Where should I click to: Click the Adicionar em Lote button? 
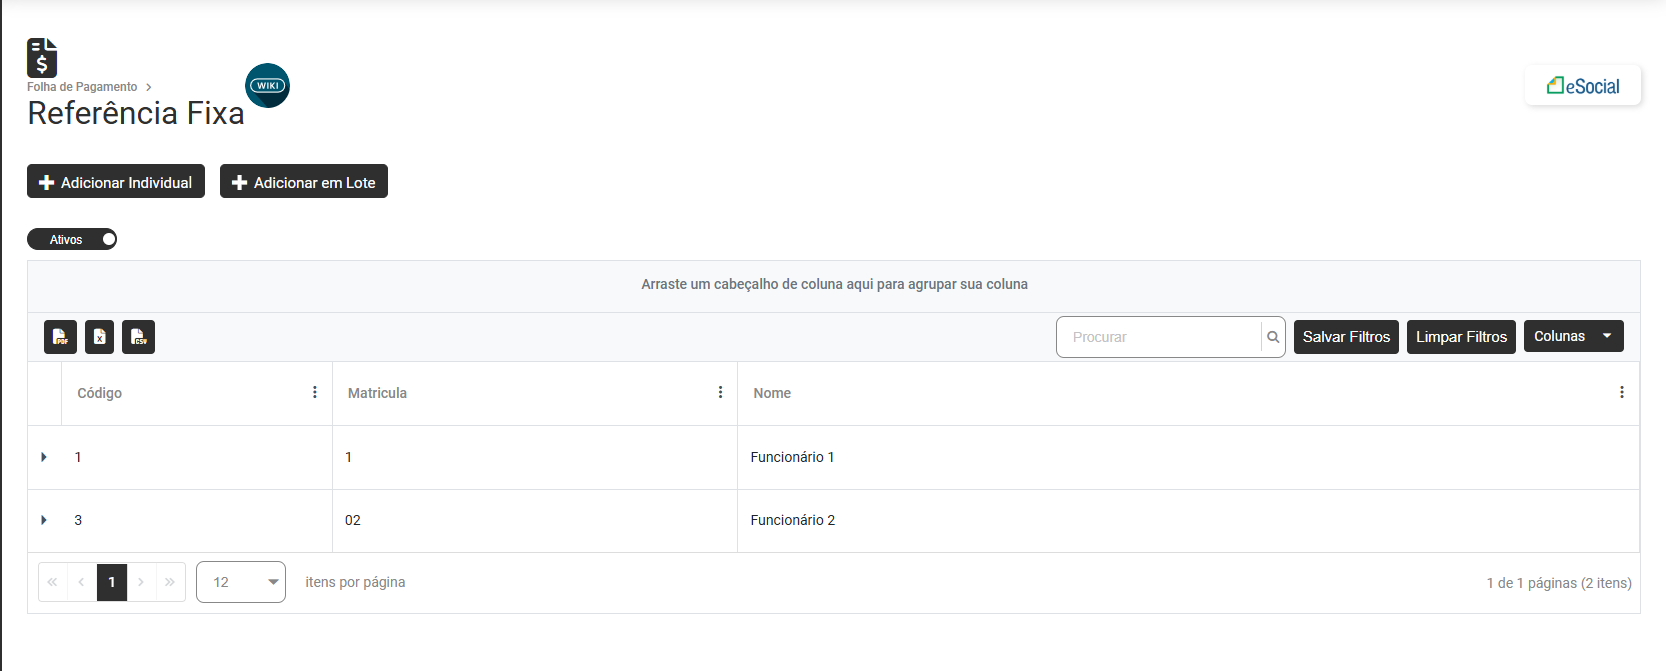(x=304, y=182)
